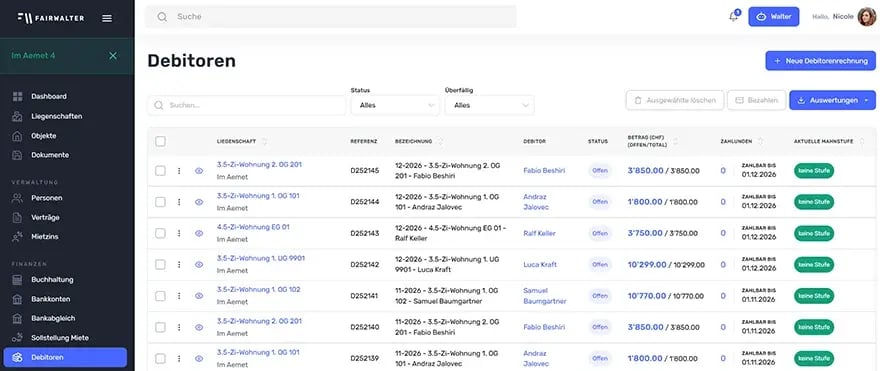Open Bankkonten in the sidebar
Screen dimensions: 880x371
51,299
